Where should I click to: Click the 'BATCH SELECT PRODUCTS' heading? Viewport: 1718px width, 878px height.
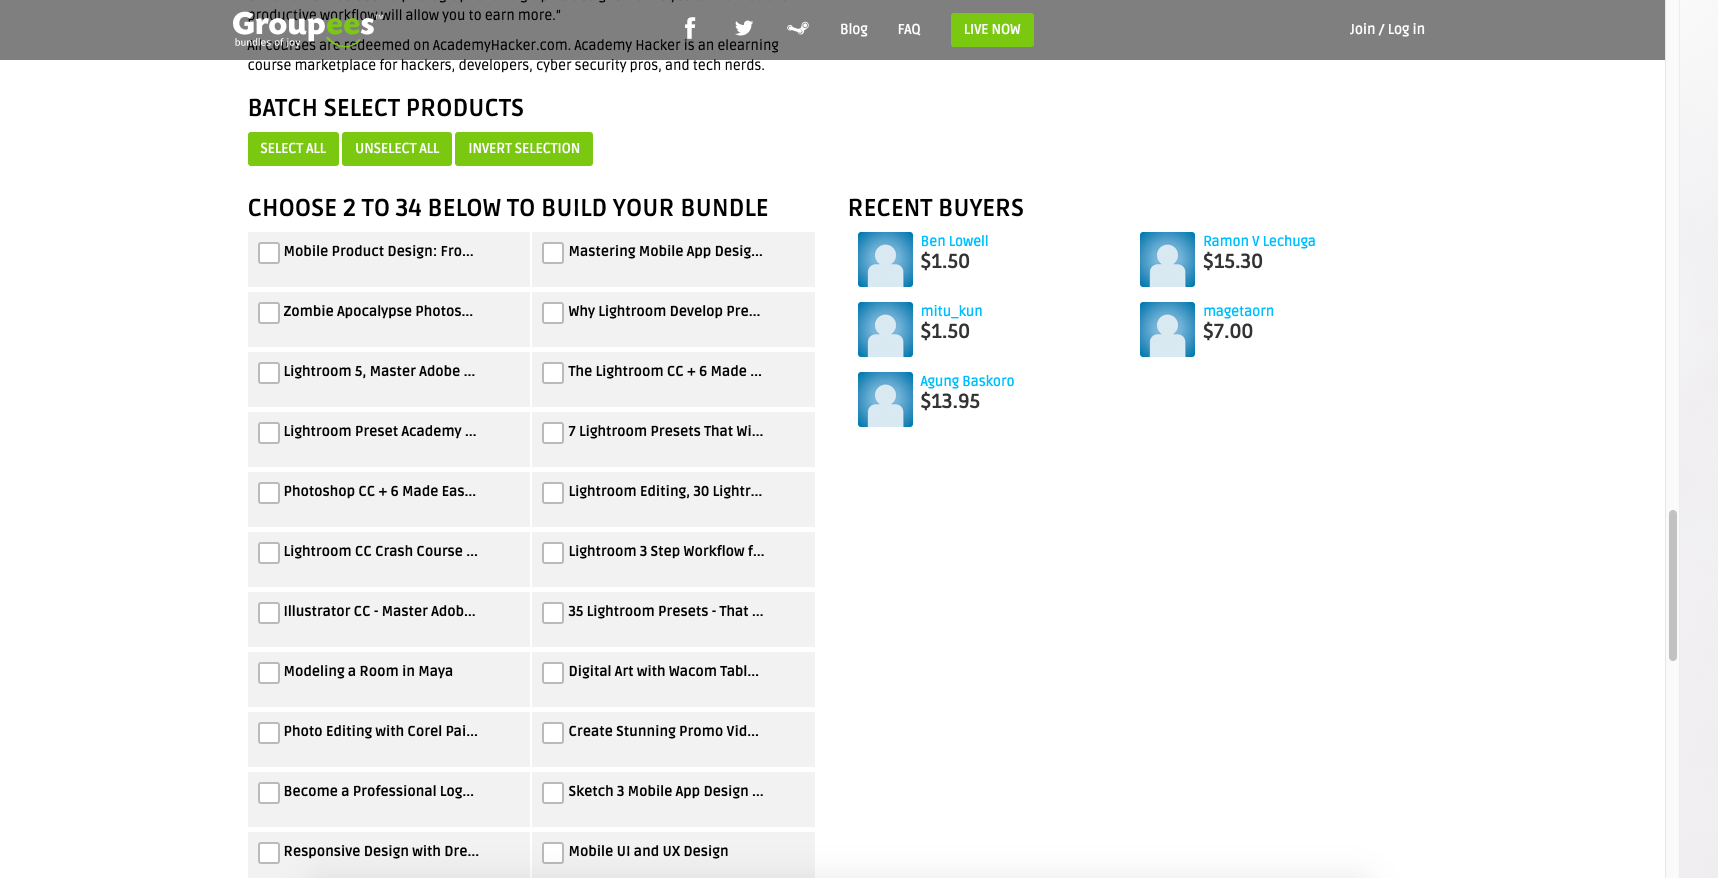(x=386, y=108)
